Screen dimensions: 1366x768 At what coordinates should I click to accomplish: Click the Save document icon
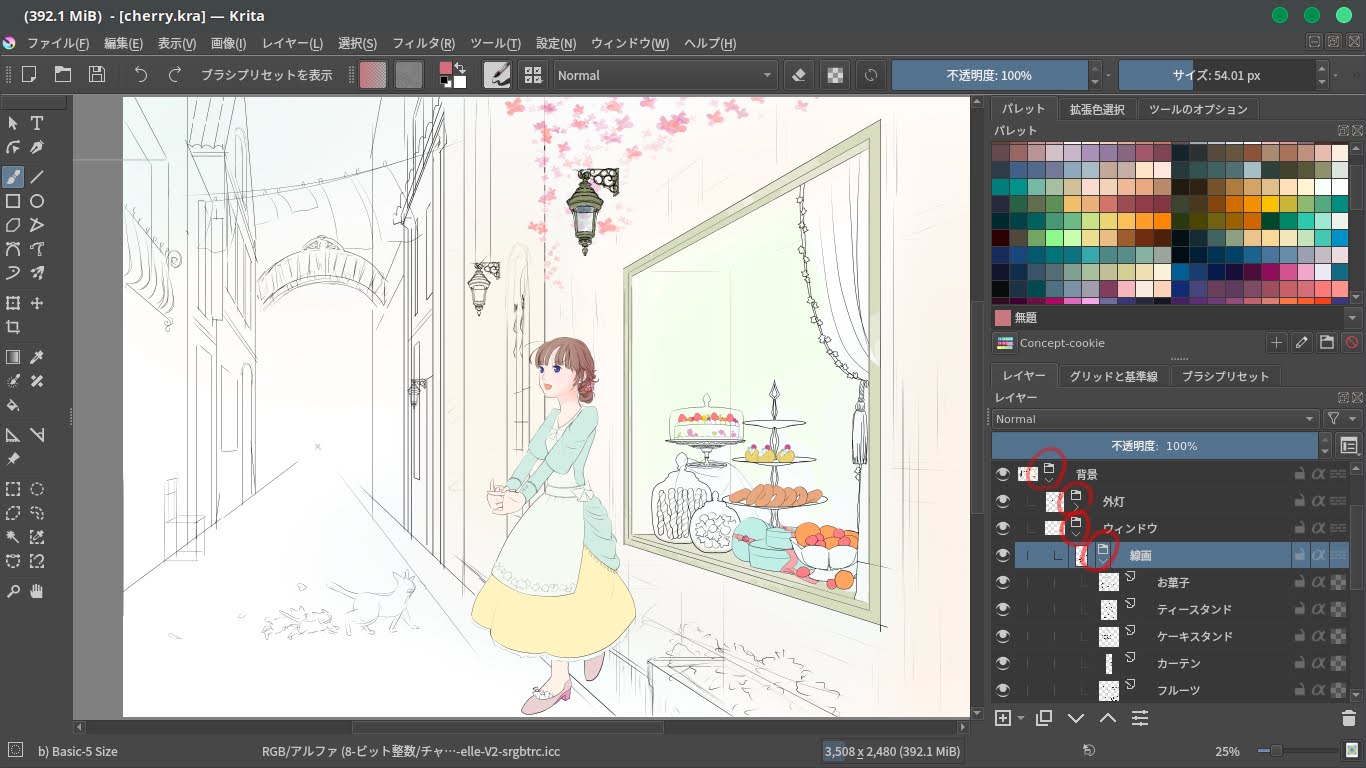pos(96,75)
